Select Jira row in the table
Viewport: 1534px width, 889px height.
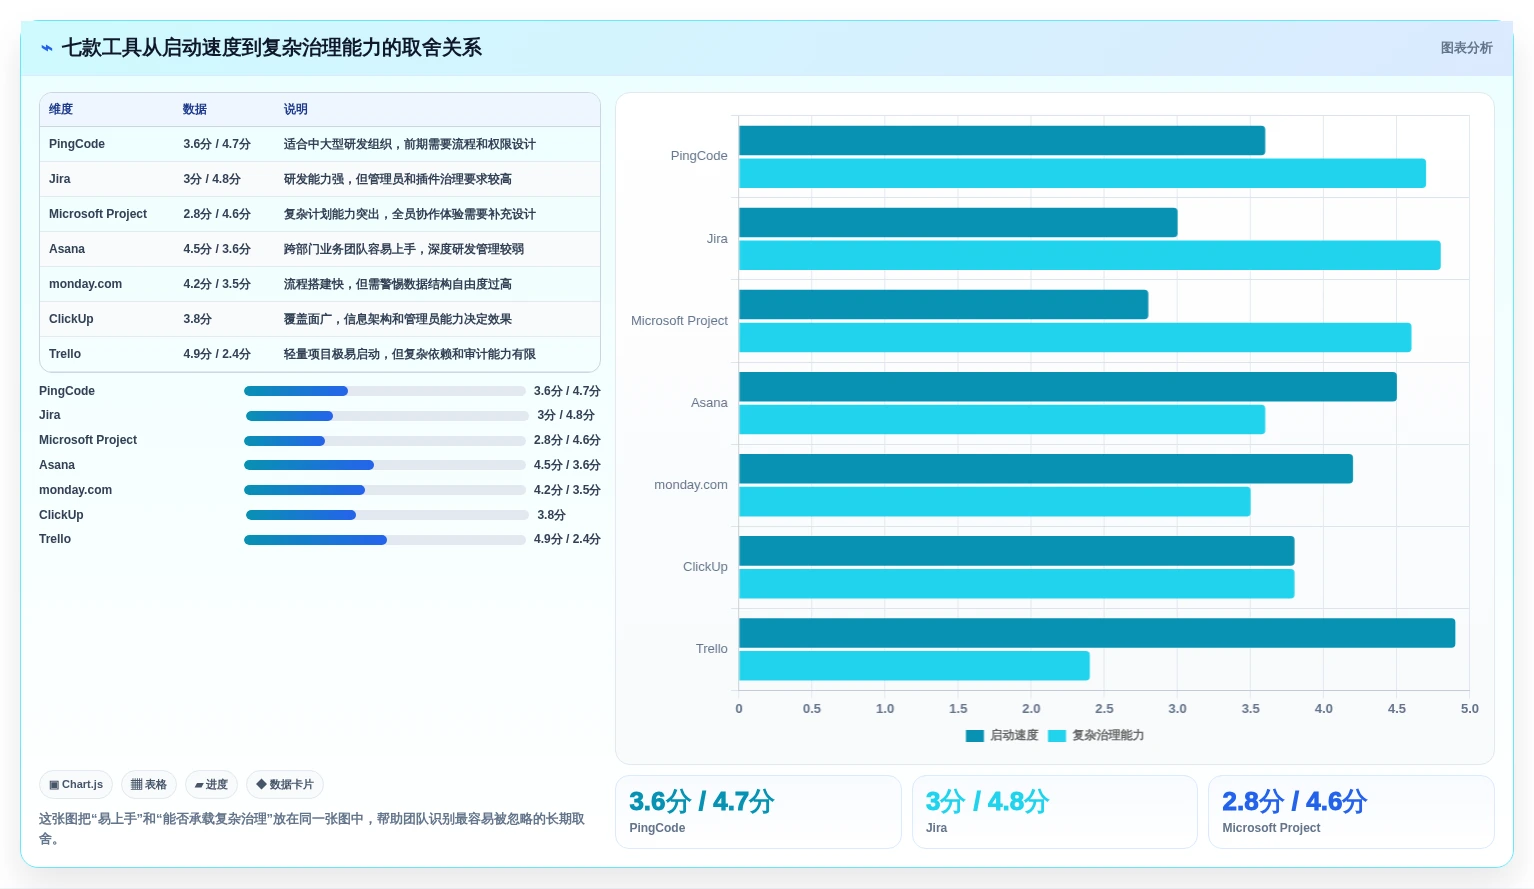click(x=320, y=179)
